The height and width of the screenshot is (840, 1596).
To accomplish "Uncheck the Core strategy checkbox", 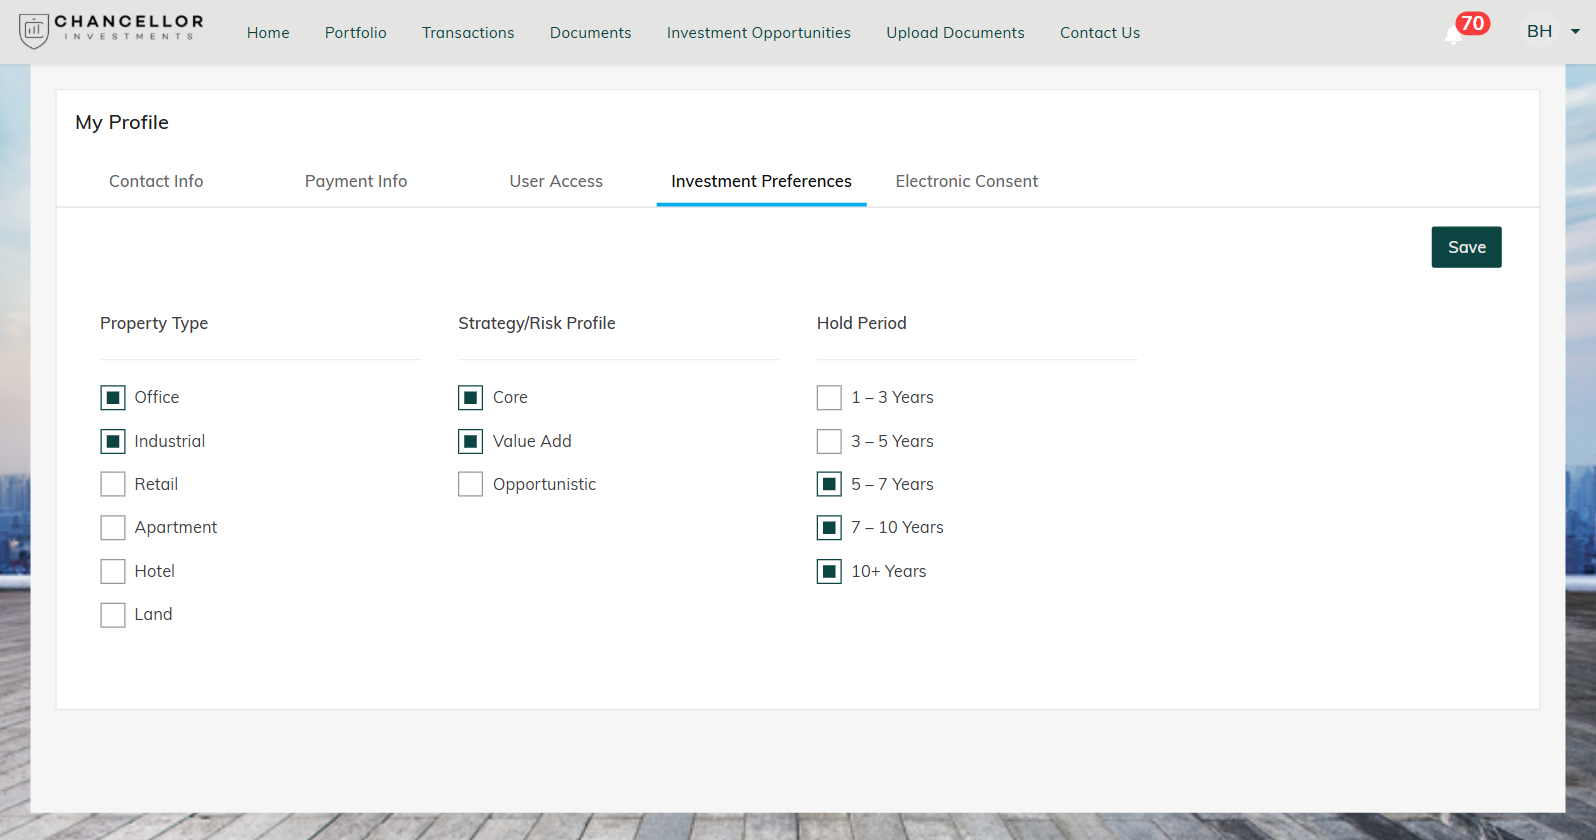I will [x=471, y=398].
